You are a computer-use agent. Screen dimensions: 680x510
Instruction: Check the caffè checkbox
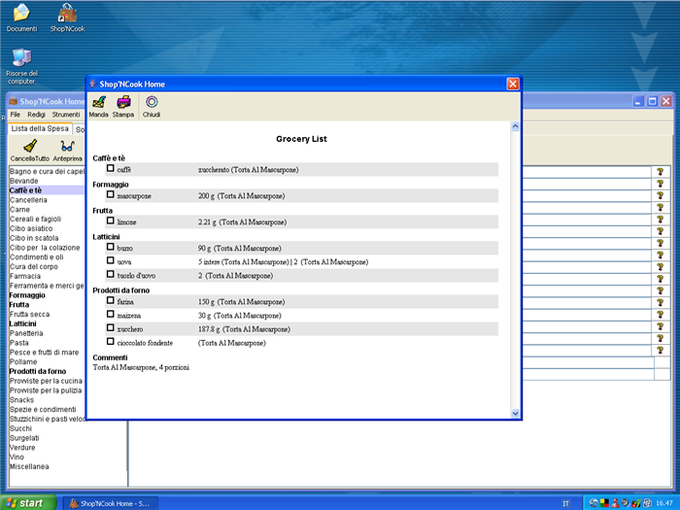click(x=111, y=168)
